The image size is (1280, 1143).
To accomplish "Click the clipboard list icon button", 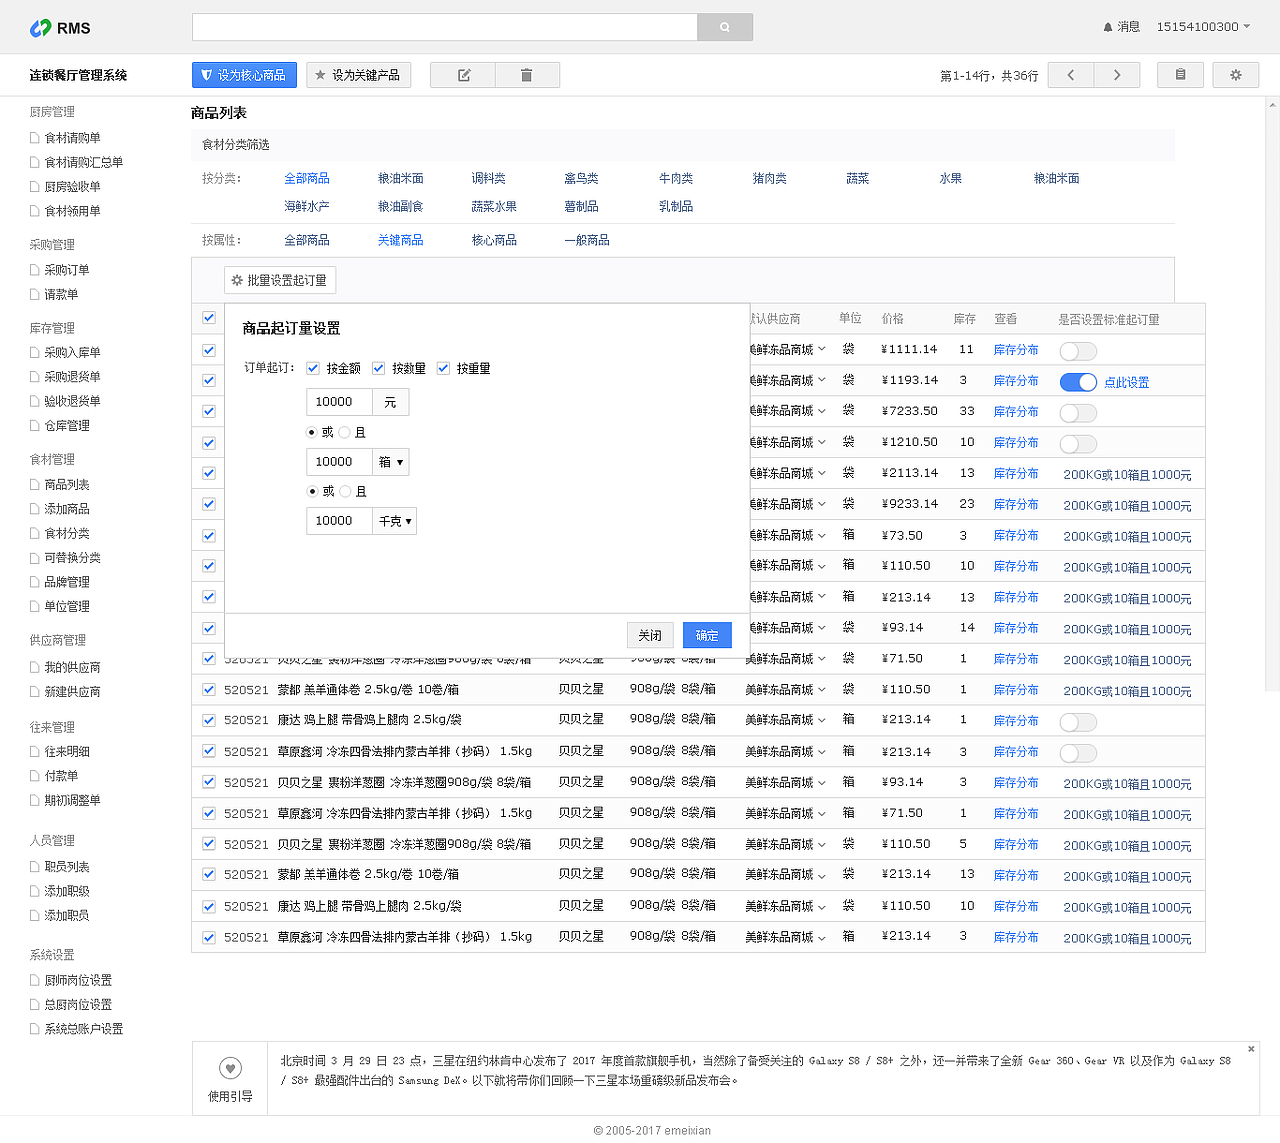I will [1180, 75].
